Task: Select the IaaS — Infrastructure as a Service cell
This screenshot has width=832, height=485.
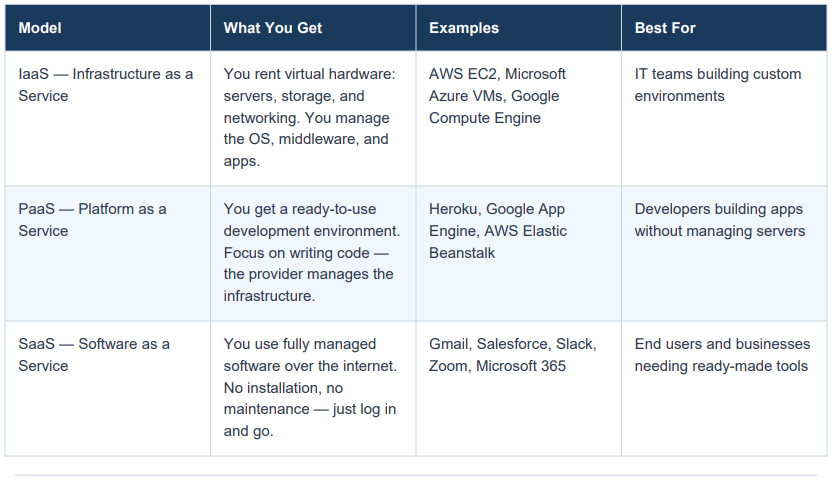Action: point(108,118)
